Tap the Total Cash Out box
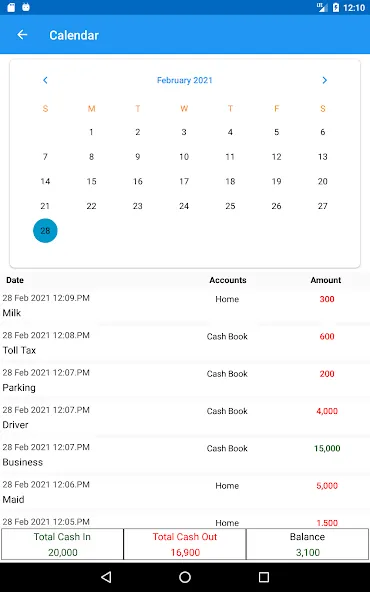Screen dimensions: 370x592 coord(185,544)
